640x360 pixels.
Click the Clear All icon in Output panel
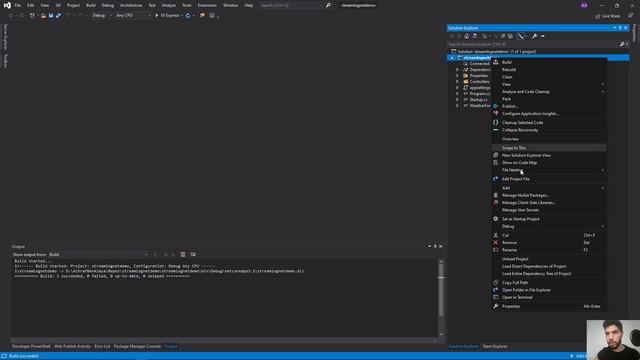coord(183,254)
